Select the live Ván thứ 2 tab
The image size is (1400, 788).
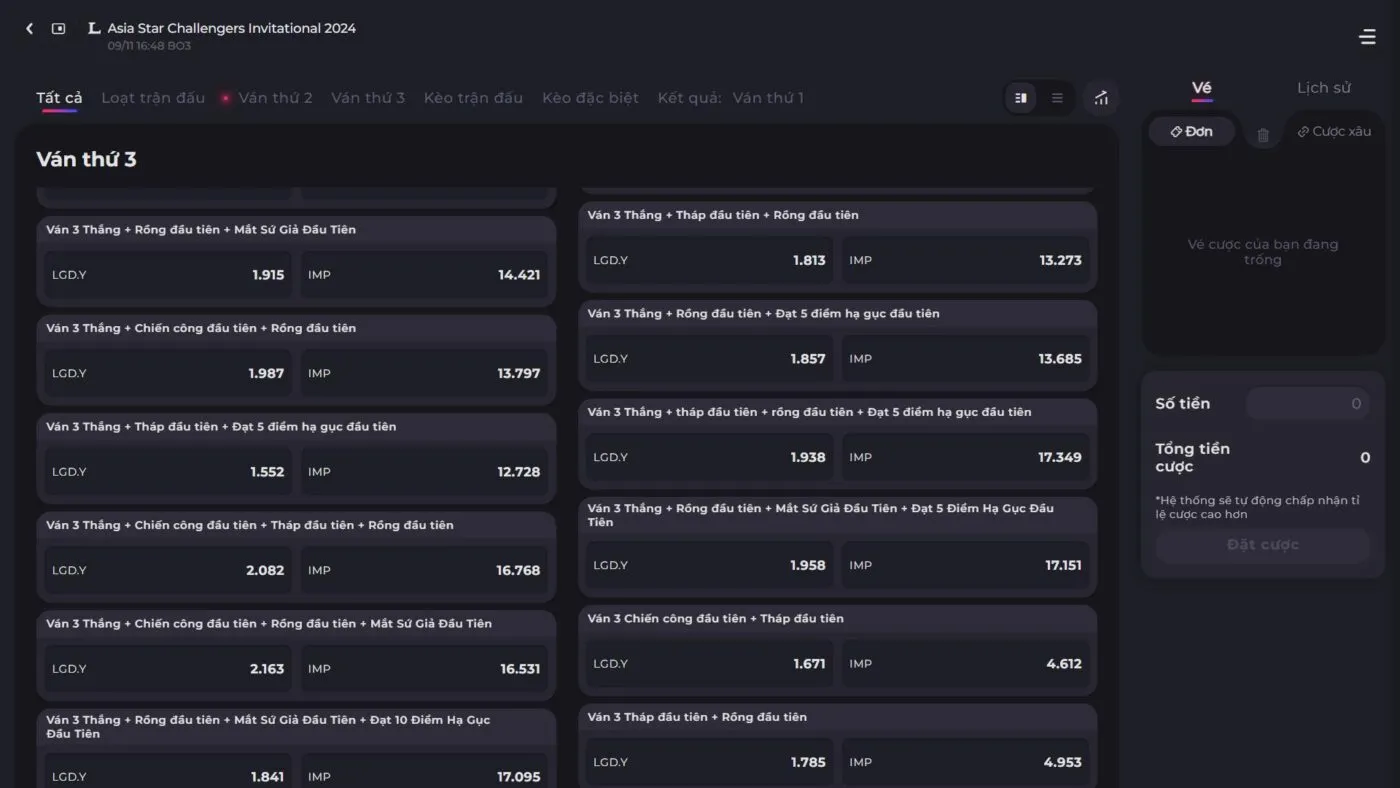275,98
